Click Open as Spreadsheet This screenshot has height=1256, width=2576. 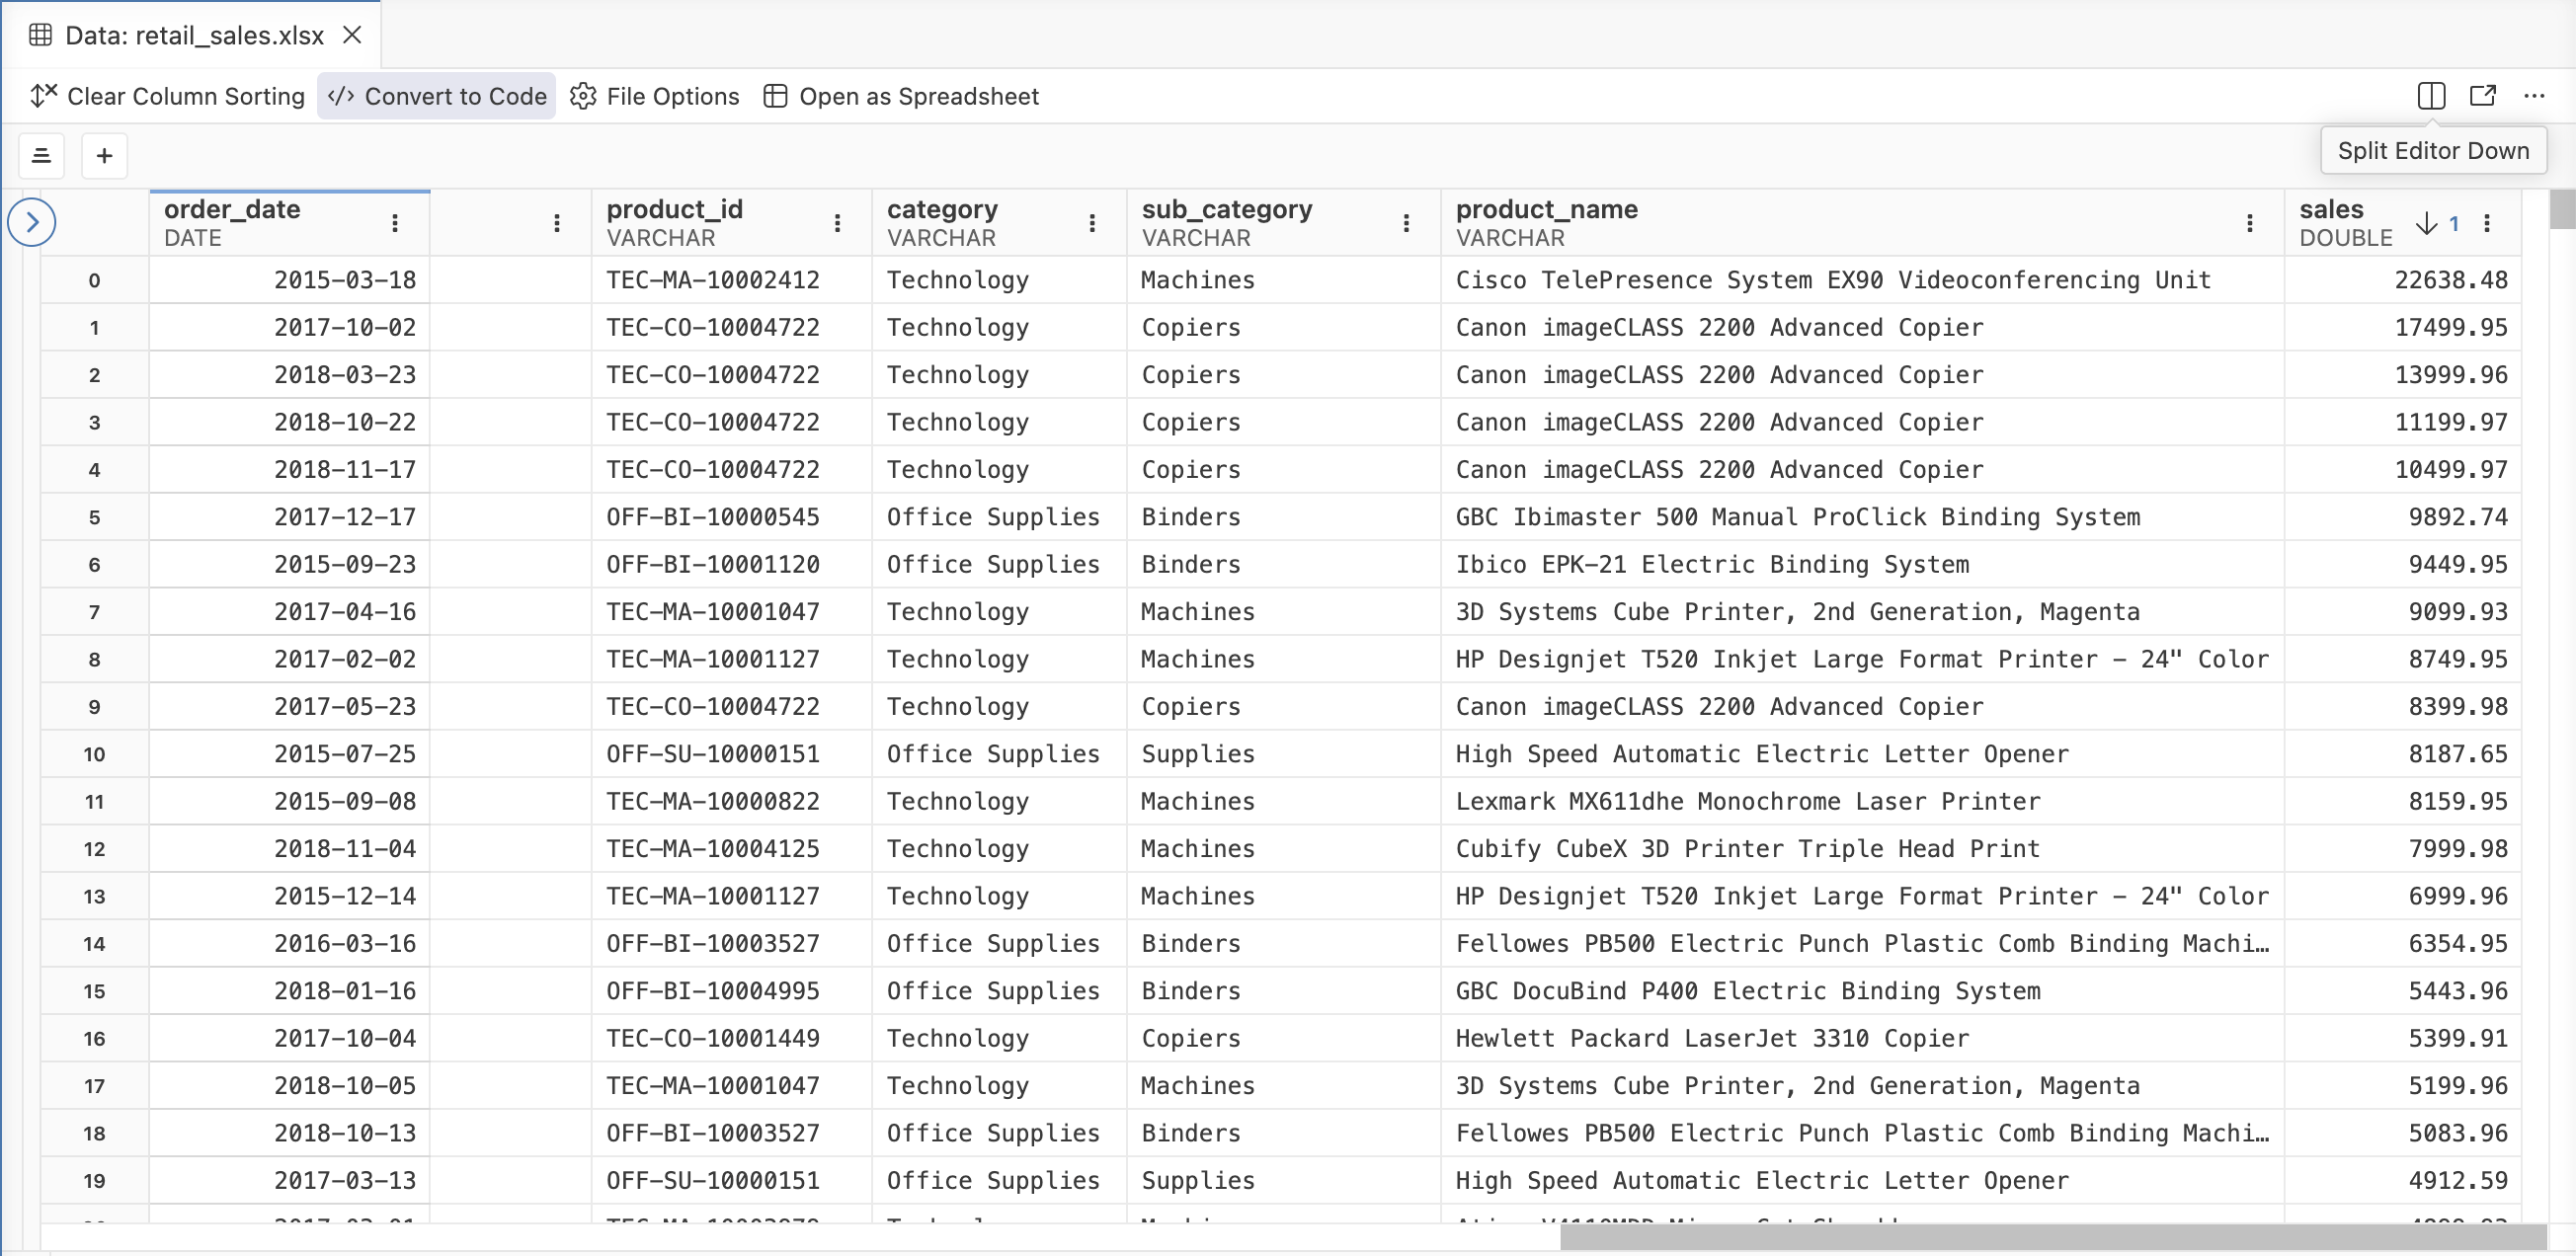point(902,96)
